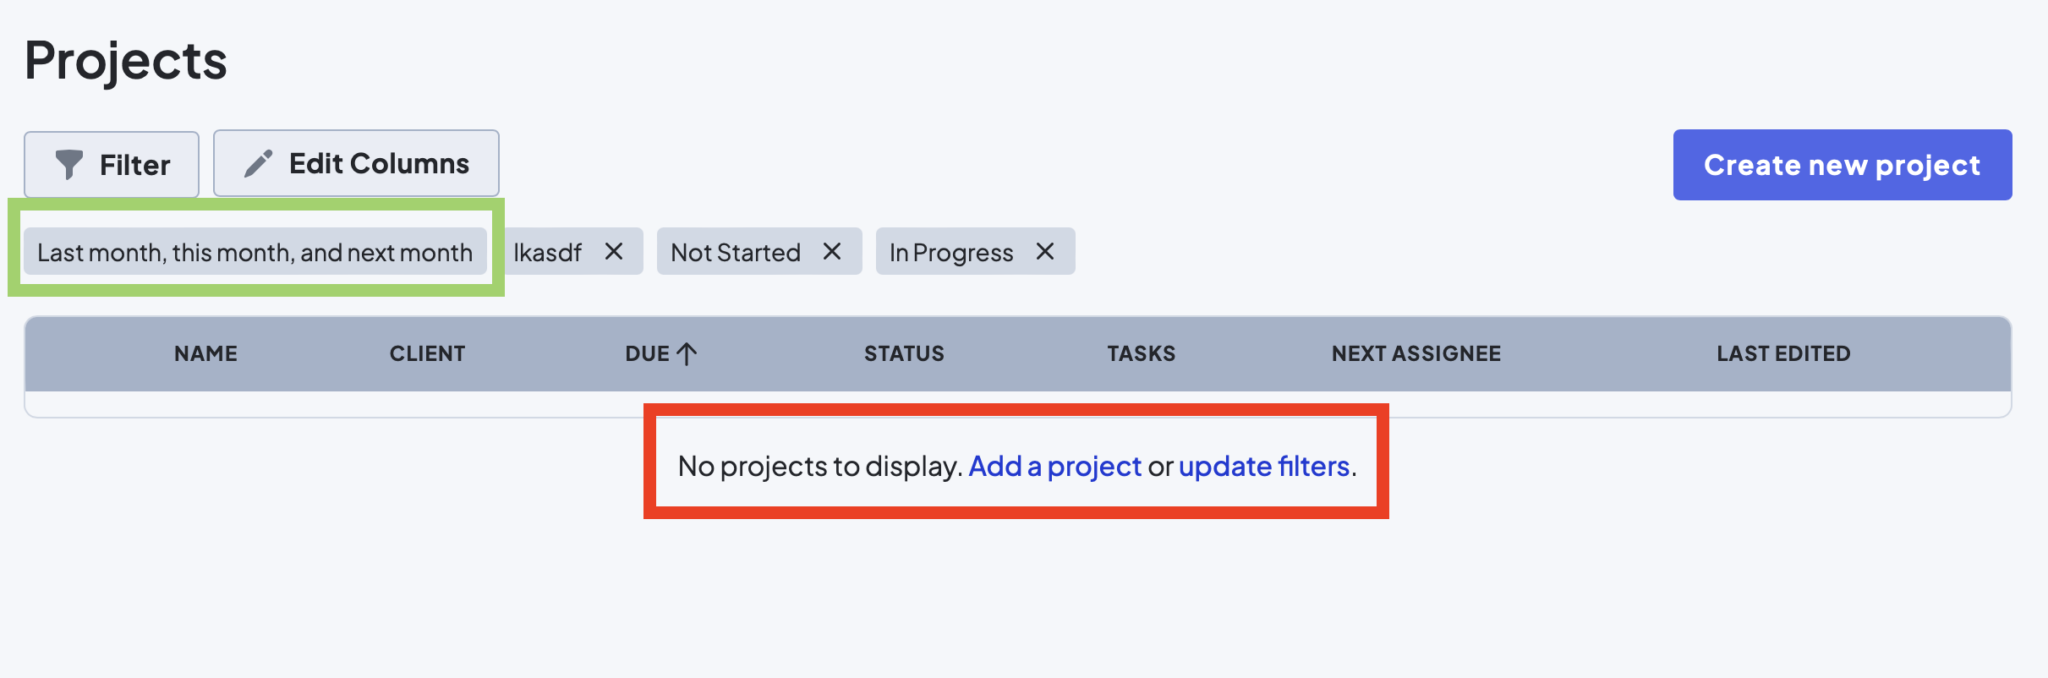2048x678 pixels.
Task: Remove the 'In Progress' filter via its X icon
Action: (x=1046, y=252)
